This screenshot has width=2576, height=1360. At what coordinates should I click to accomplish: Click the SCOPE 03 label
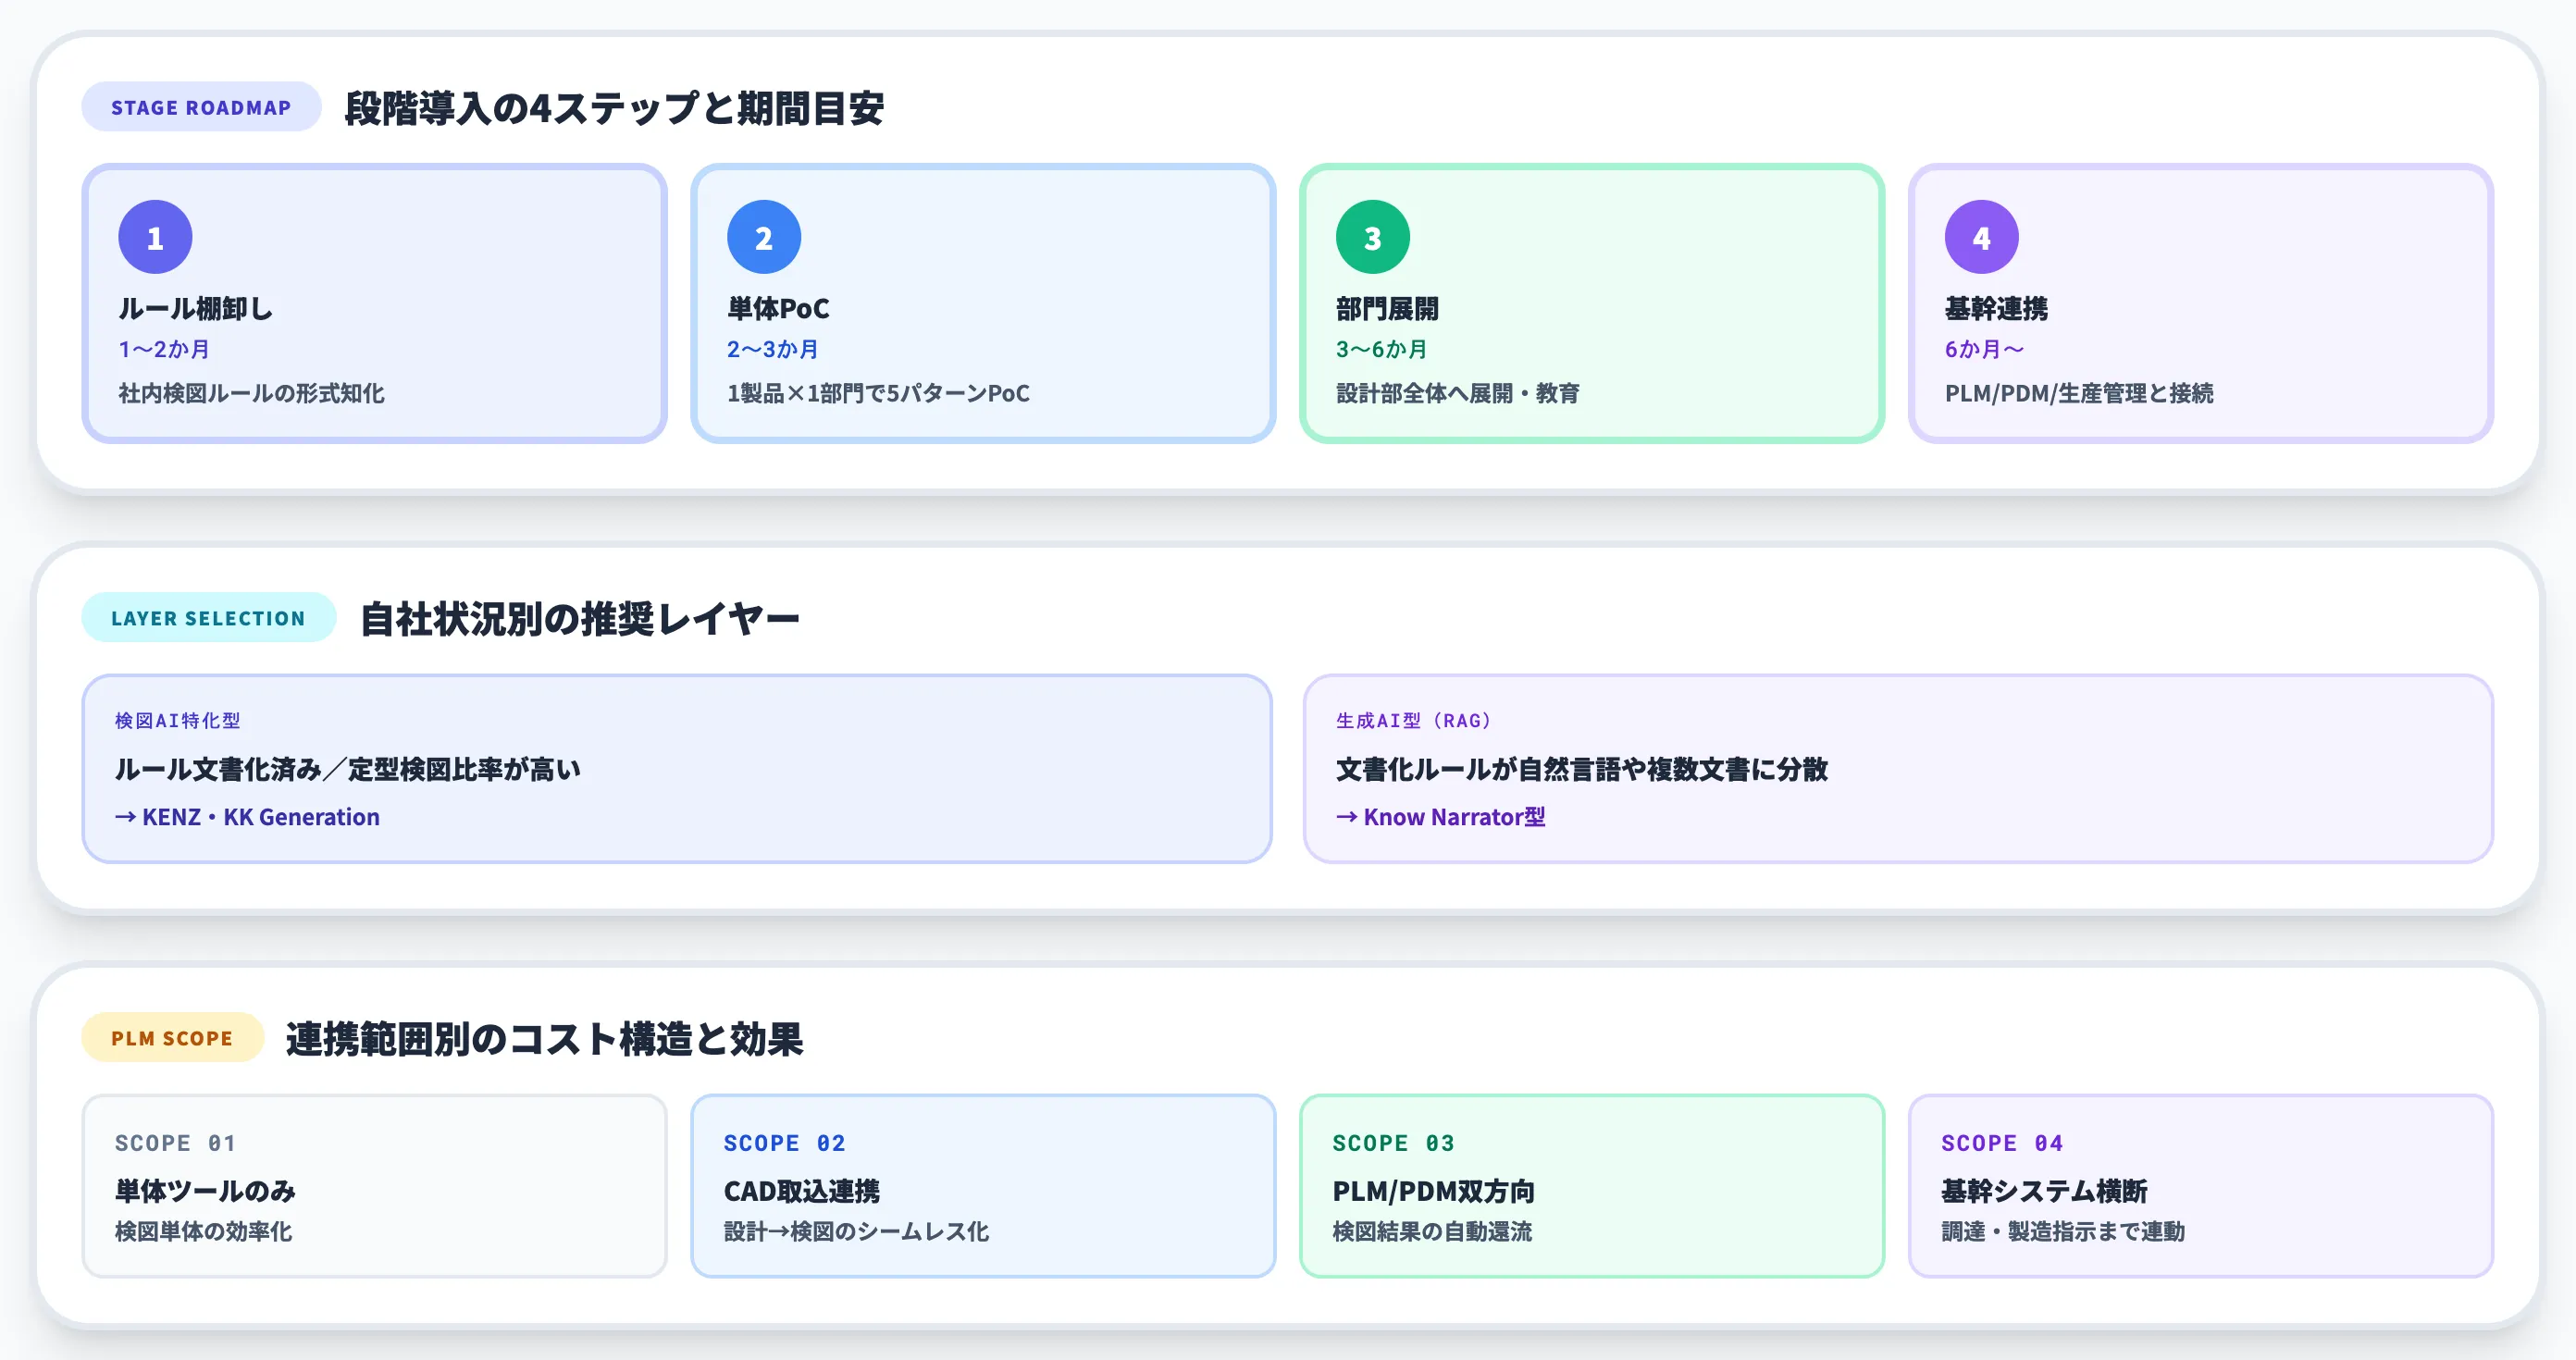pyautogui.click(x=1393, y=1143)
